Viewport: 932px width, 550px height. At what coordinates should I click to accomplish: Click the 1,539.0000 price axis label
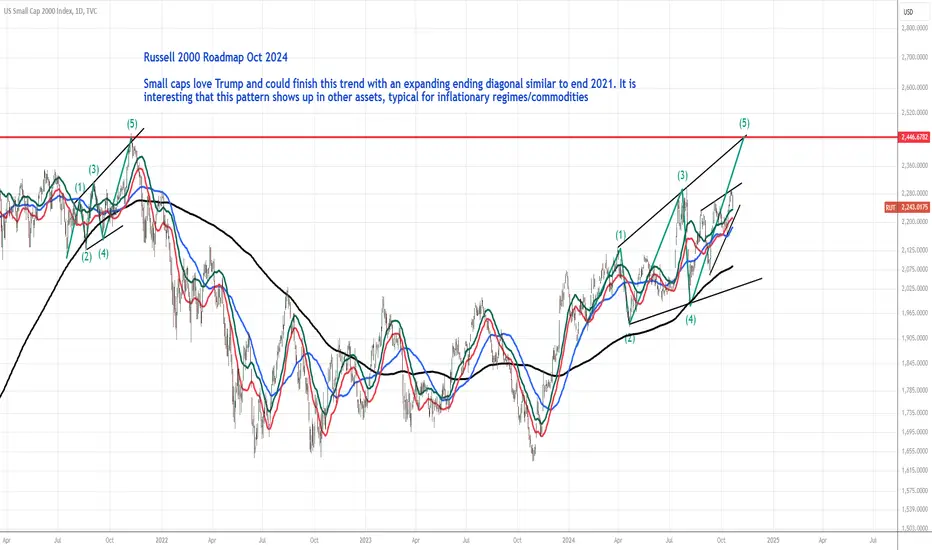pyautogui.click(x=914, y=510)
